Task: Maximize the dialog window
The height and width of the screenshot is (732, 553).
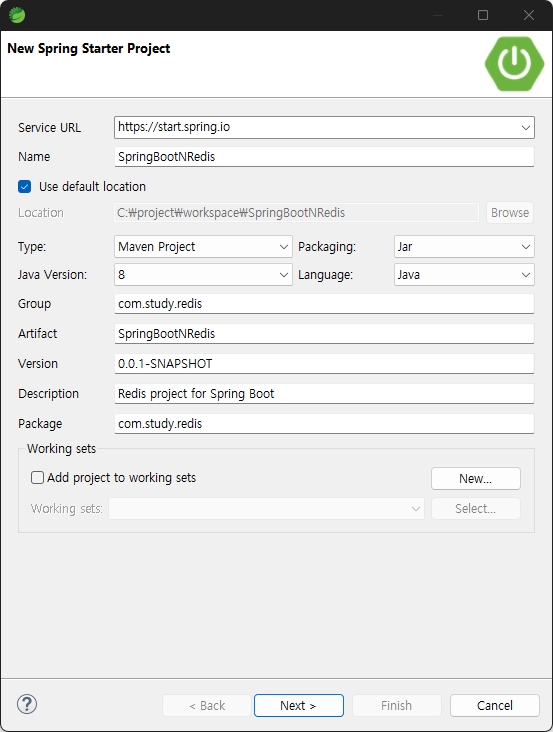Action: pyautogui.click(x=483, y=15)
